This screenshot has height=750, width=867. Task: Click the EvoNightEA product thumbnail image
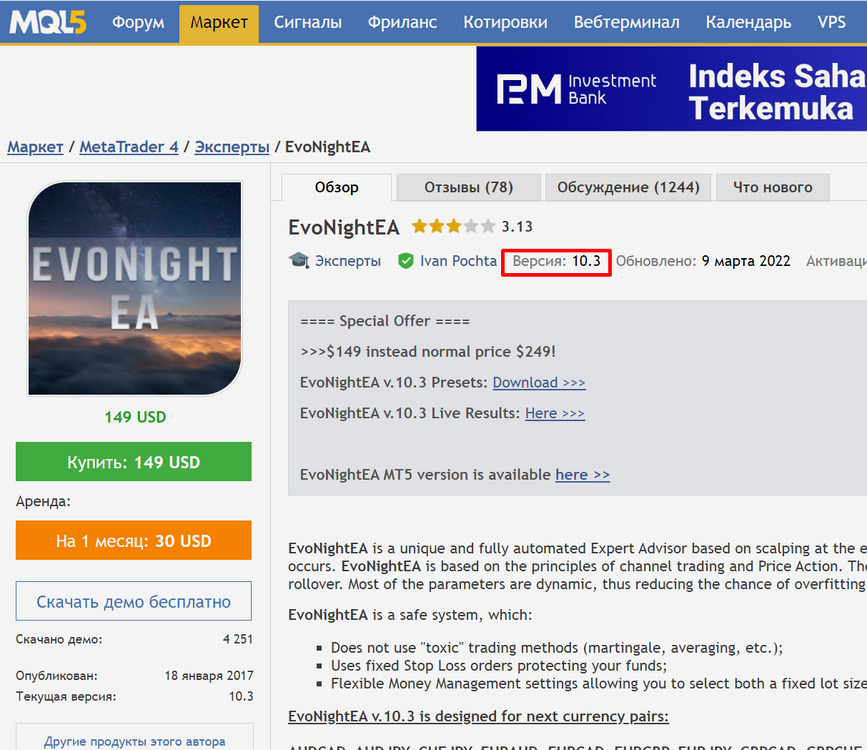[135, 288]
